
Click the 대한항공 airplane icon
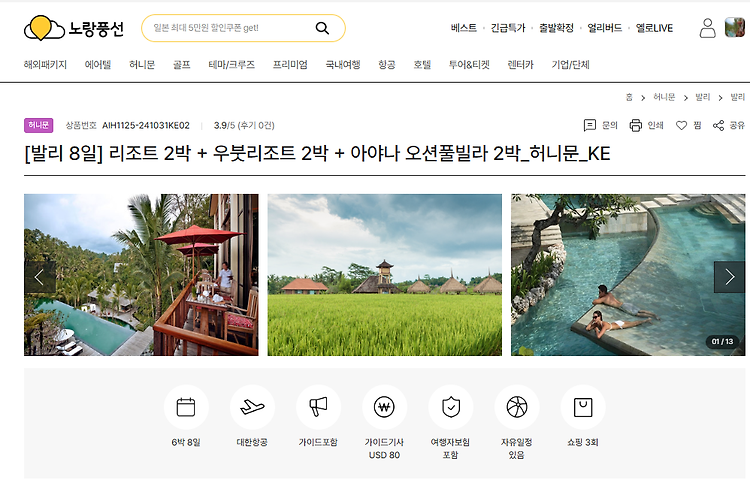pyautogui.click(x=252, y=407)
